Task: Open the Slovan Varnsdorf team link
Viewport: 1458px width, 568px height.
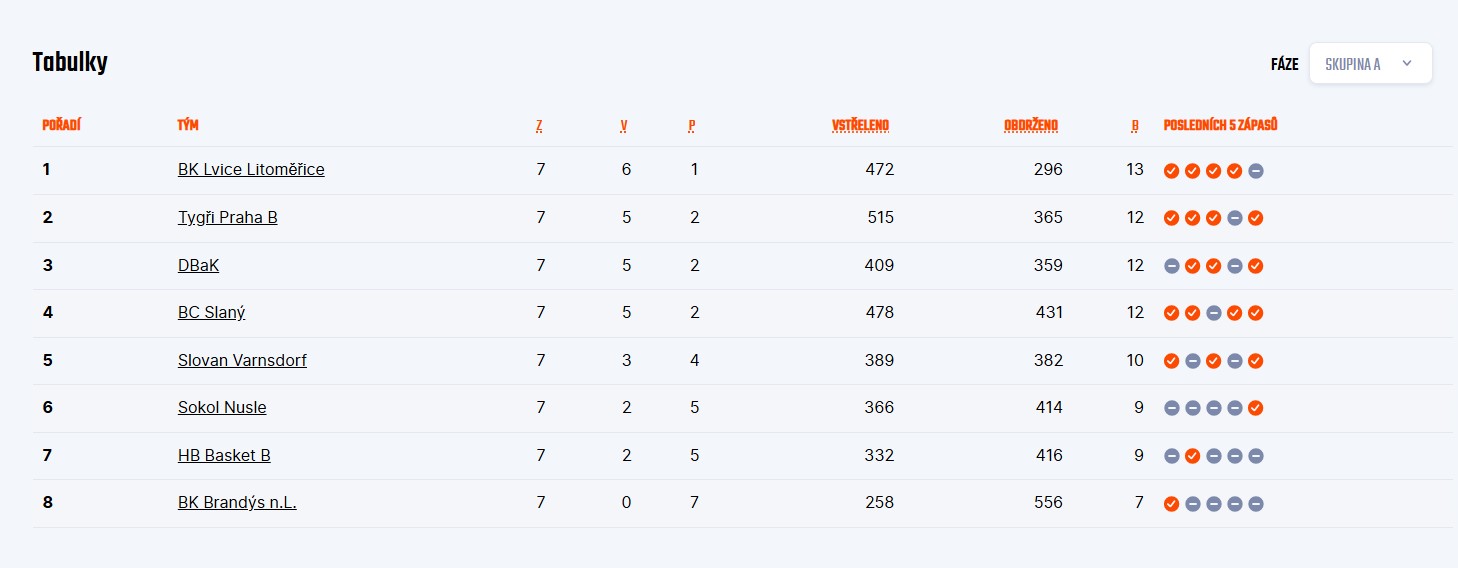Action: (x=242, y=360)
